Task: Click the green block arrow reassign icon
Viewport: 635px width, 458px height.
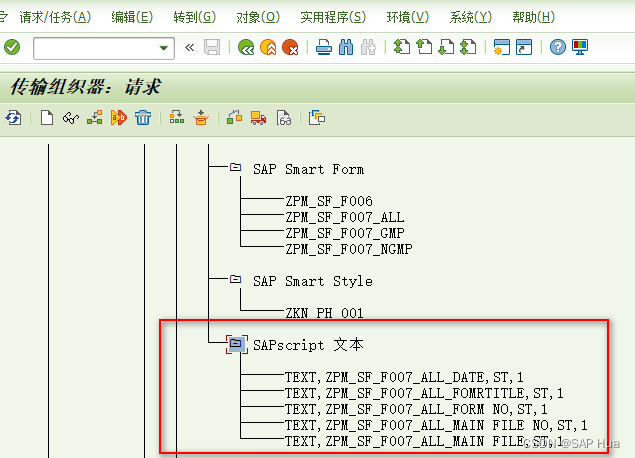Action: coord(234,118)
